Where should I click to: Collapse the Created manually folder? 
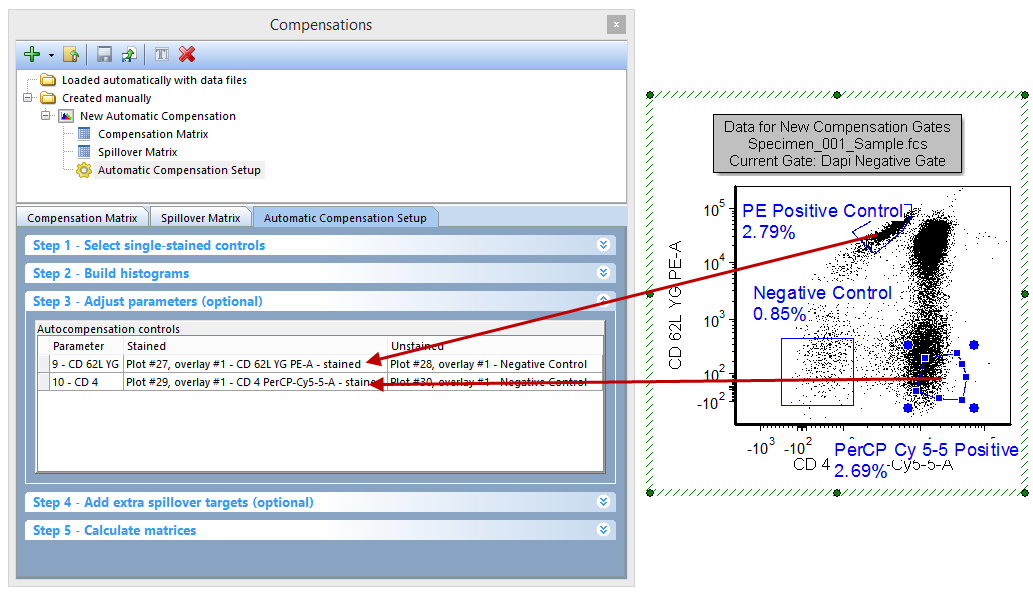pyautogui.click(x=29, y=98)
